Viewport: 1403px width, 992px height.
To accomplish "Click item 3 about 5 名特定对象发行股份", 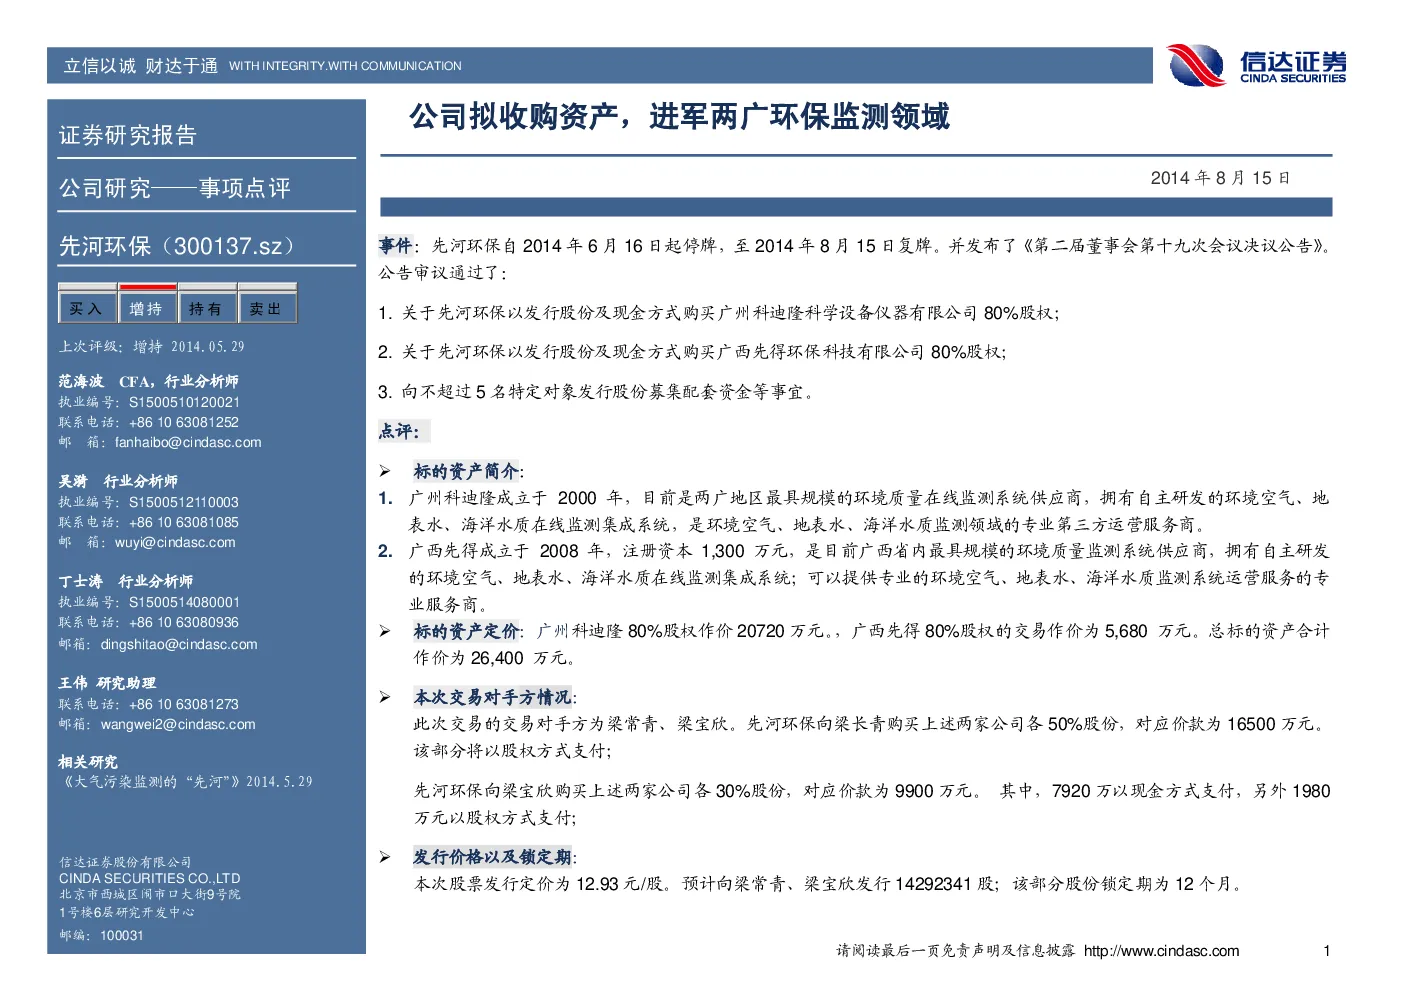I will (x=597, y=392).
